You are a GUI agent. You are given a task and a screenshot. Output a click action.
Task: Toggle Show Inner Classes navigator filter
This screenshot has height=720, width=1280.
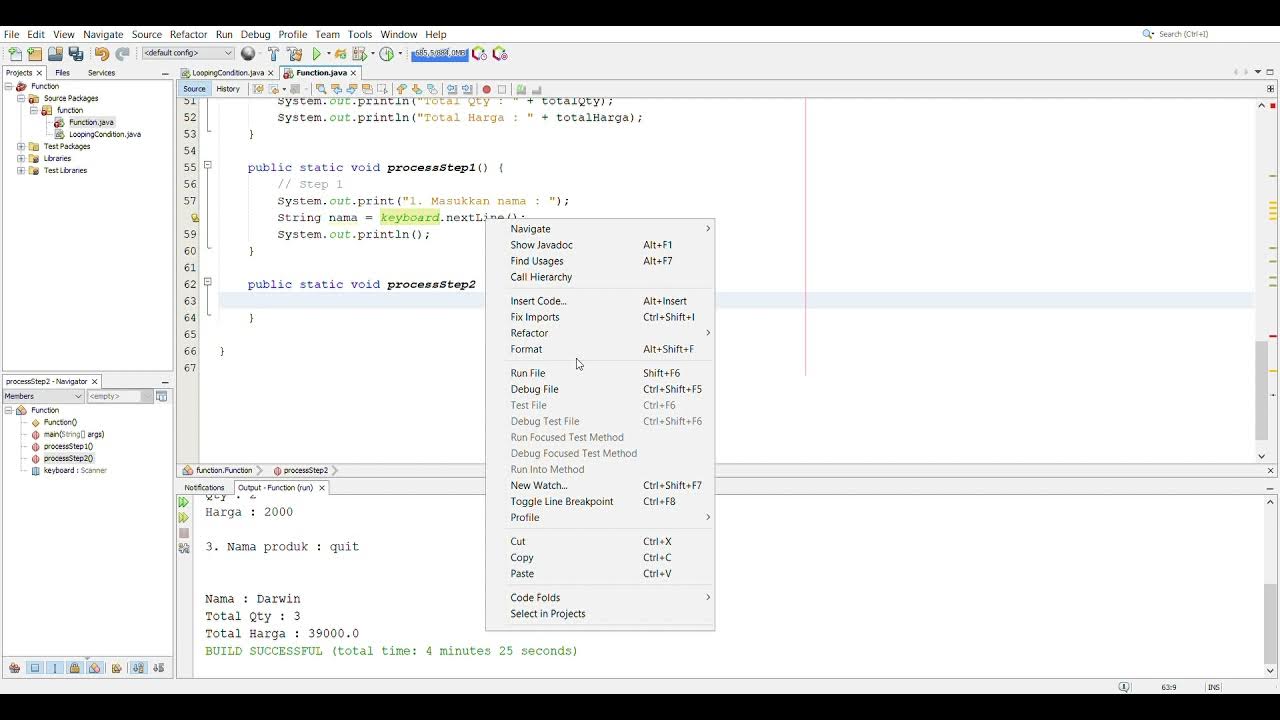(x=95, y=668)
